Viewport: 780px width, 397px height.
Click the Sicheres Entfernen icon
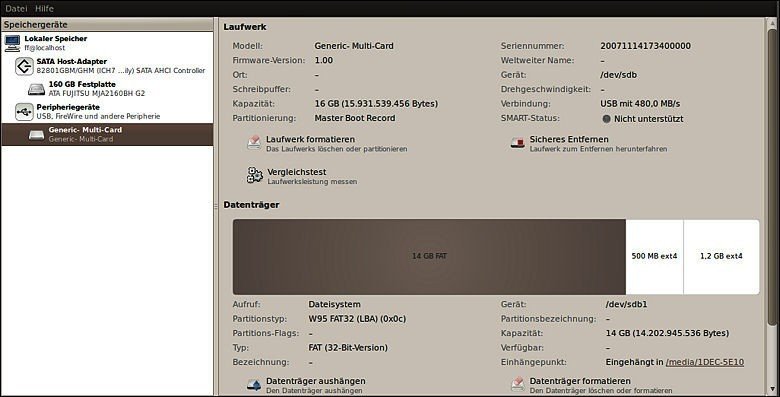(x=517, y=143)
